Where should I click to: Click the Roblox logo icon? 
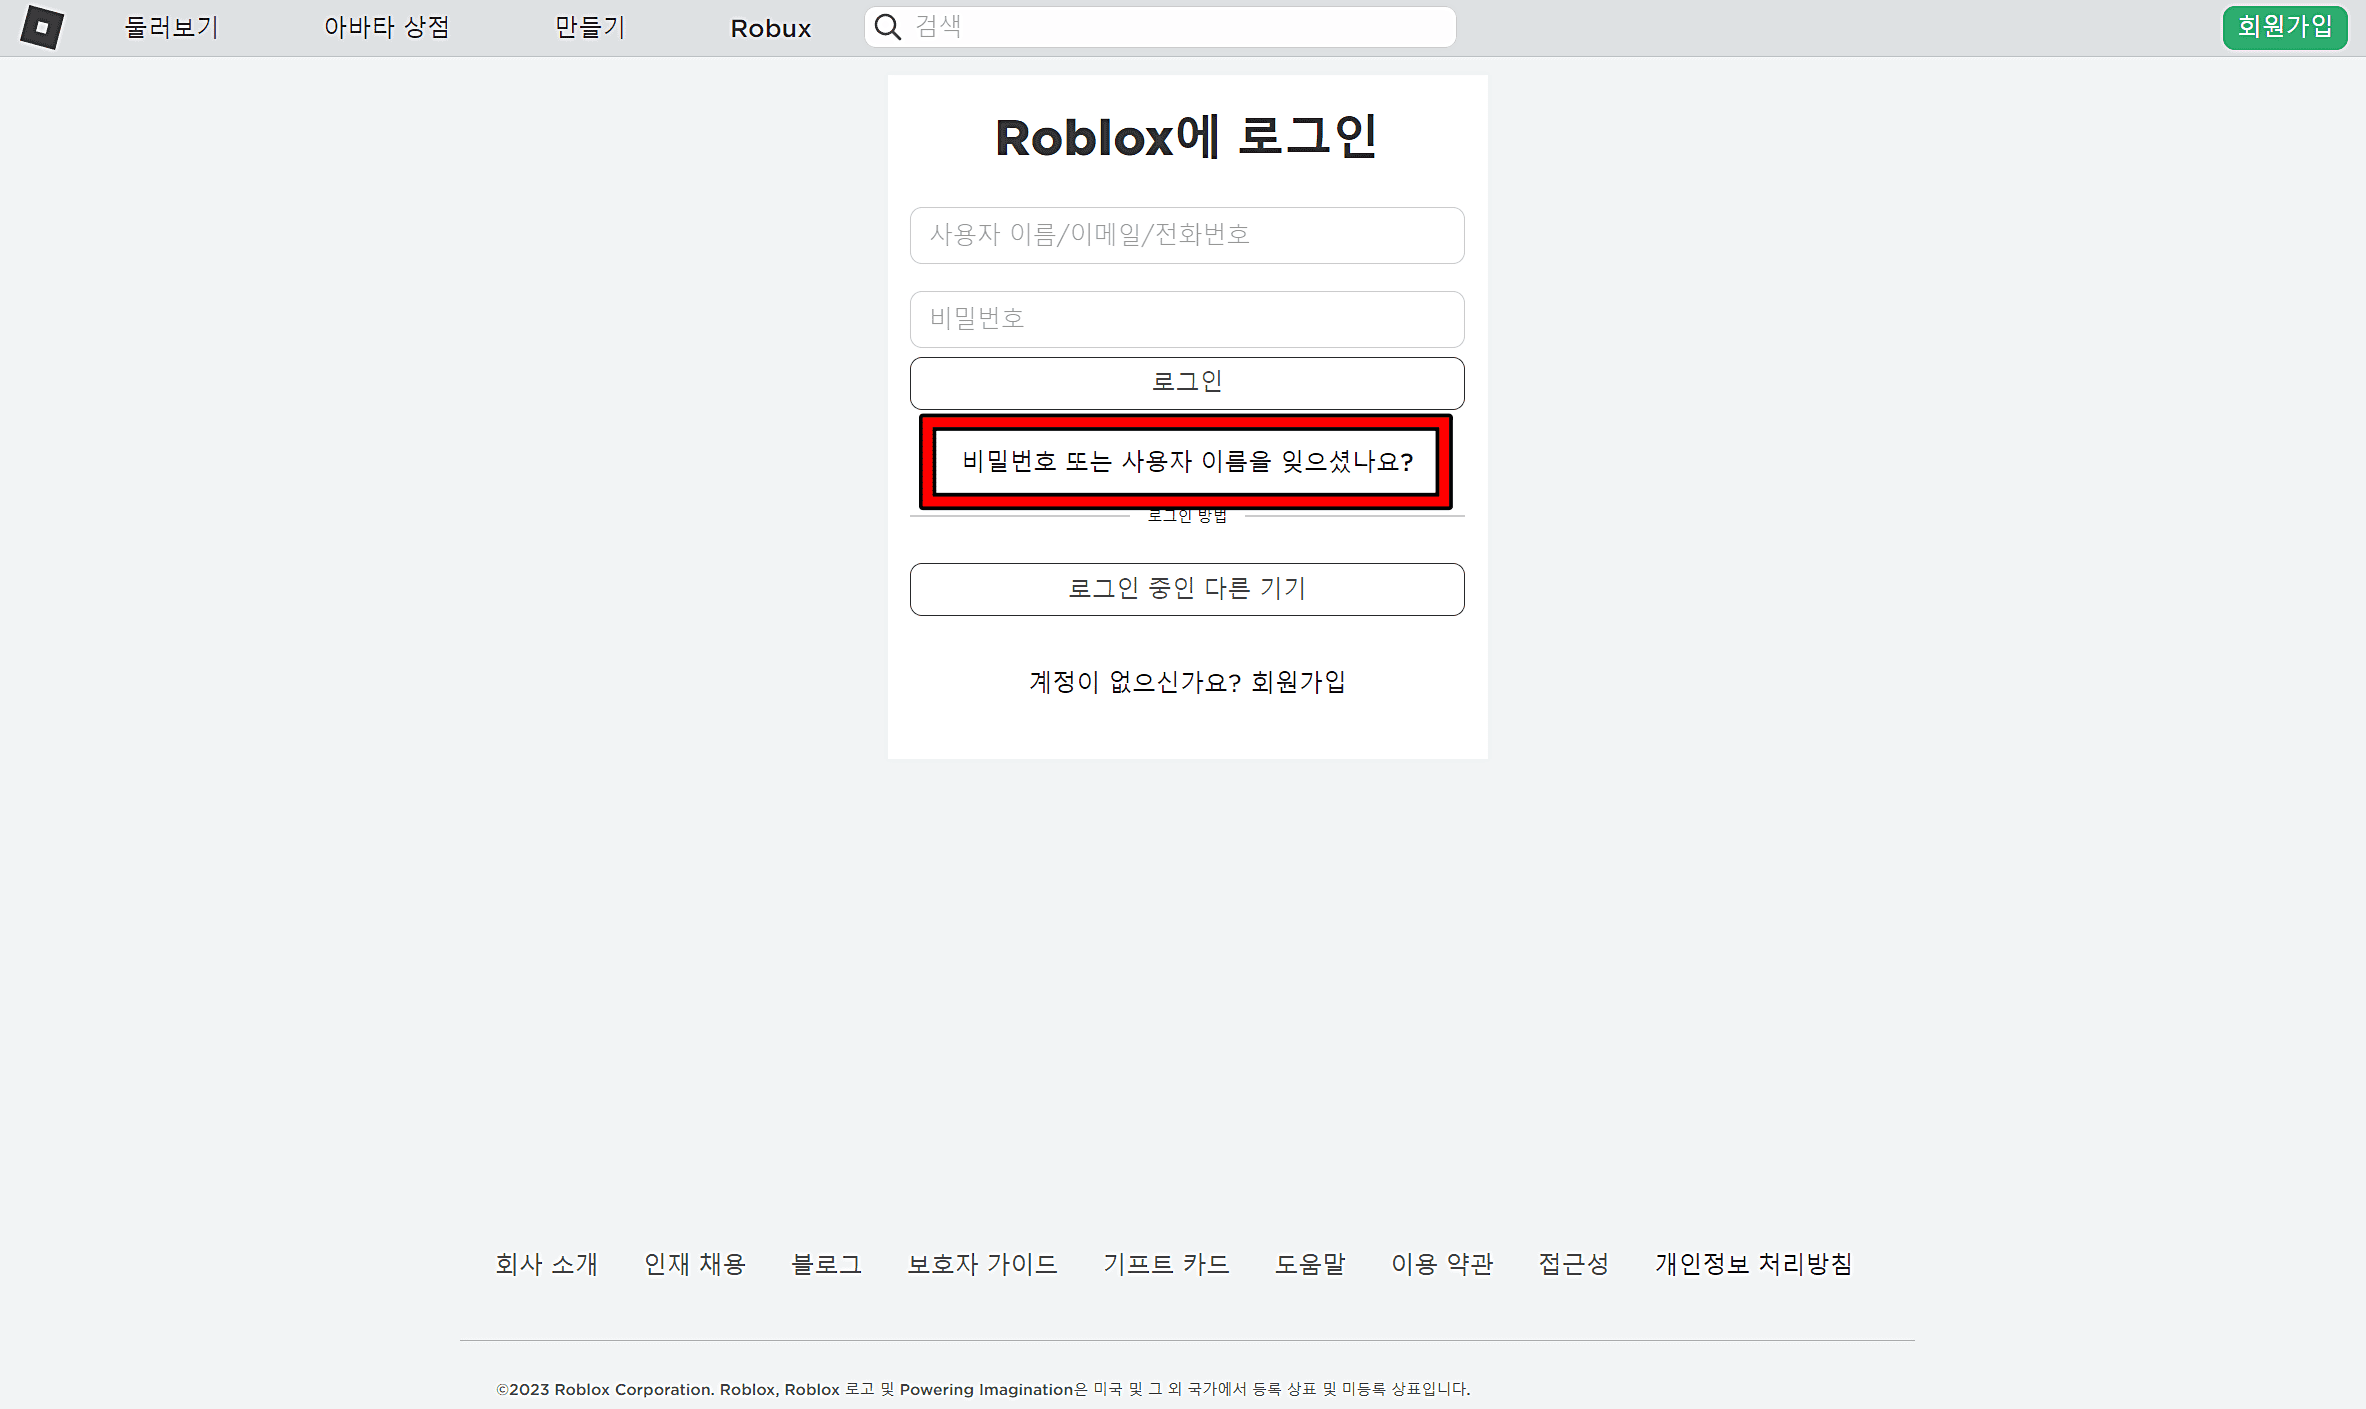[42, 27]
